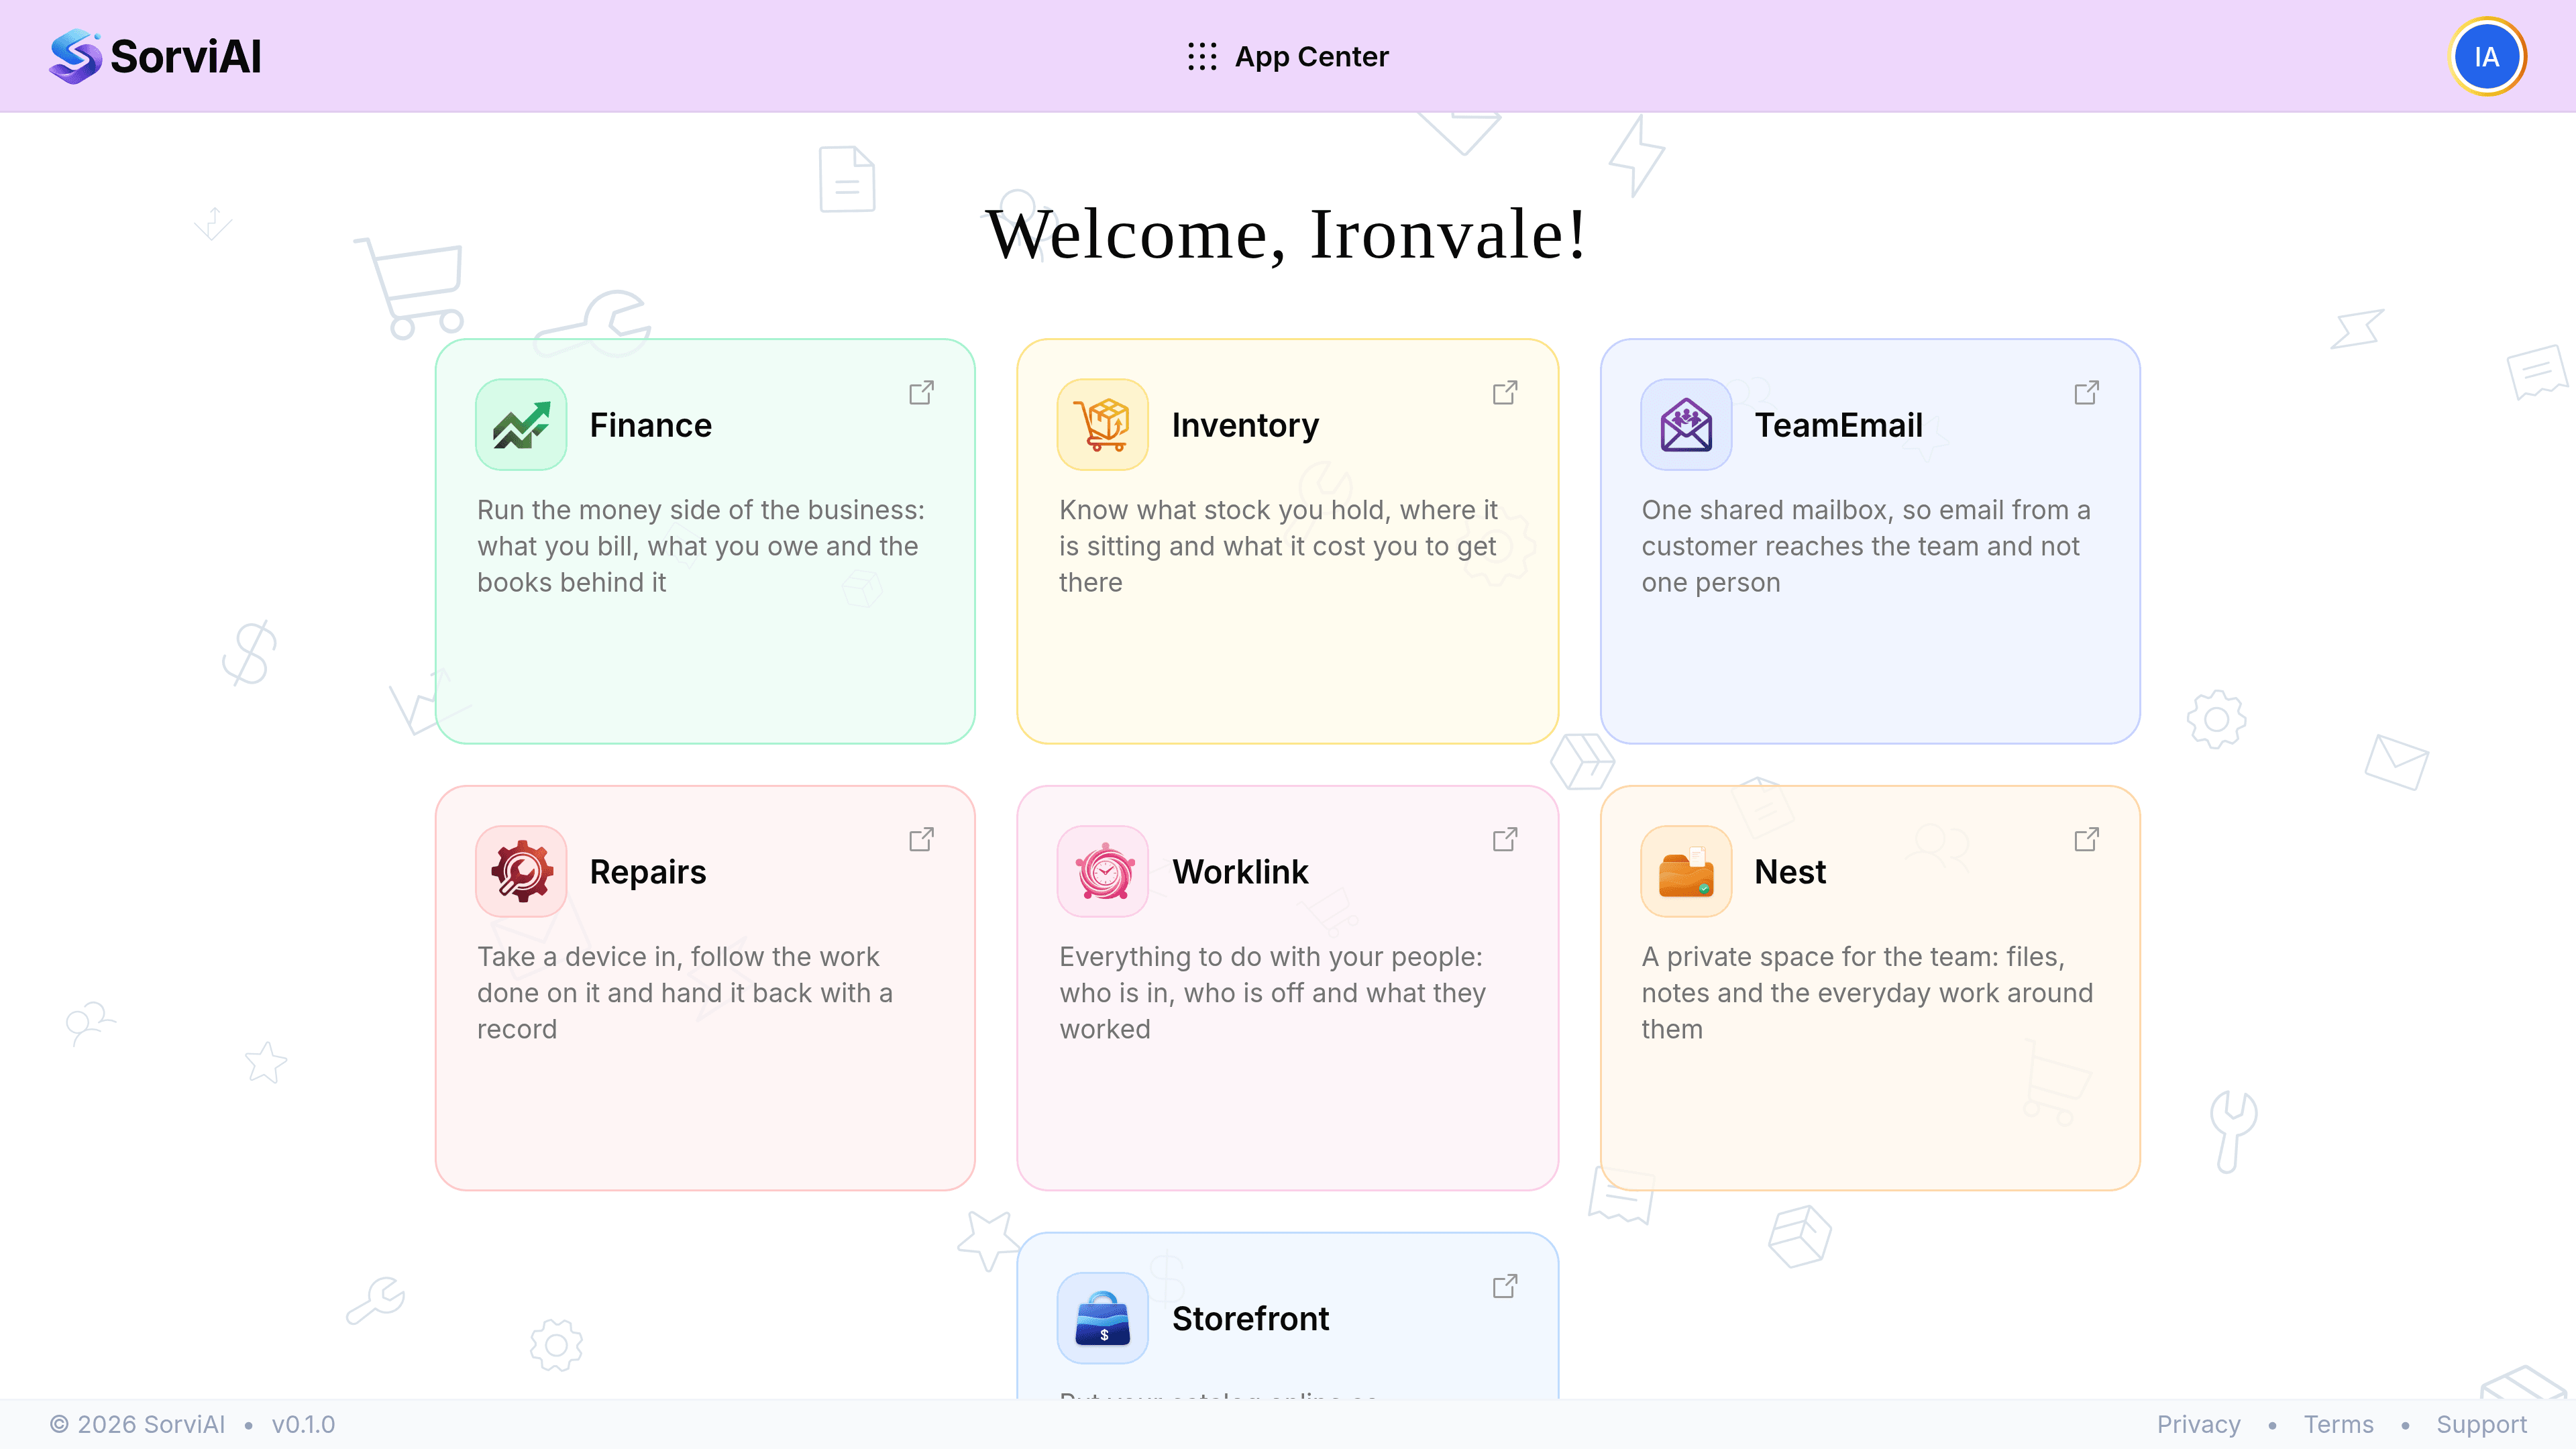Click TeamEmail description 'One shared mailbox'
Viewport: 2576px width, 1449px height.
1866,546
